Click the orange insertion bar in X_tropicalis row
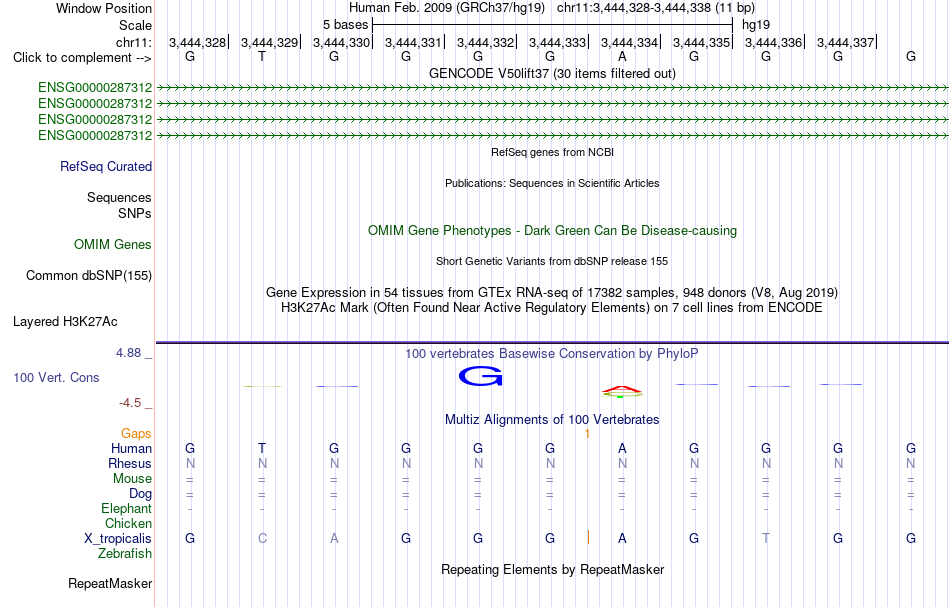Viewport: 950px width, 607px height. 588,537
